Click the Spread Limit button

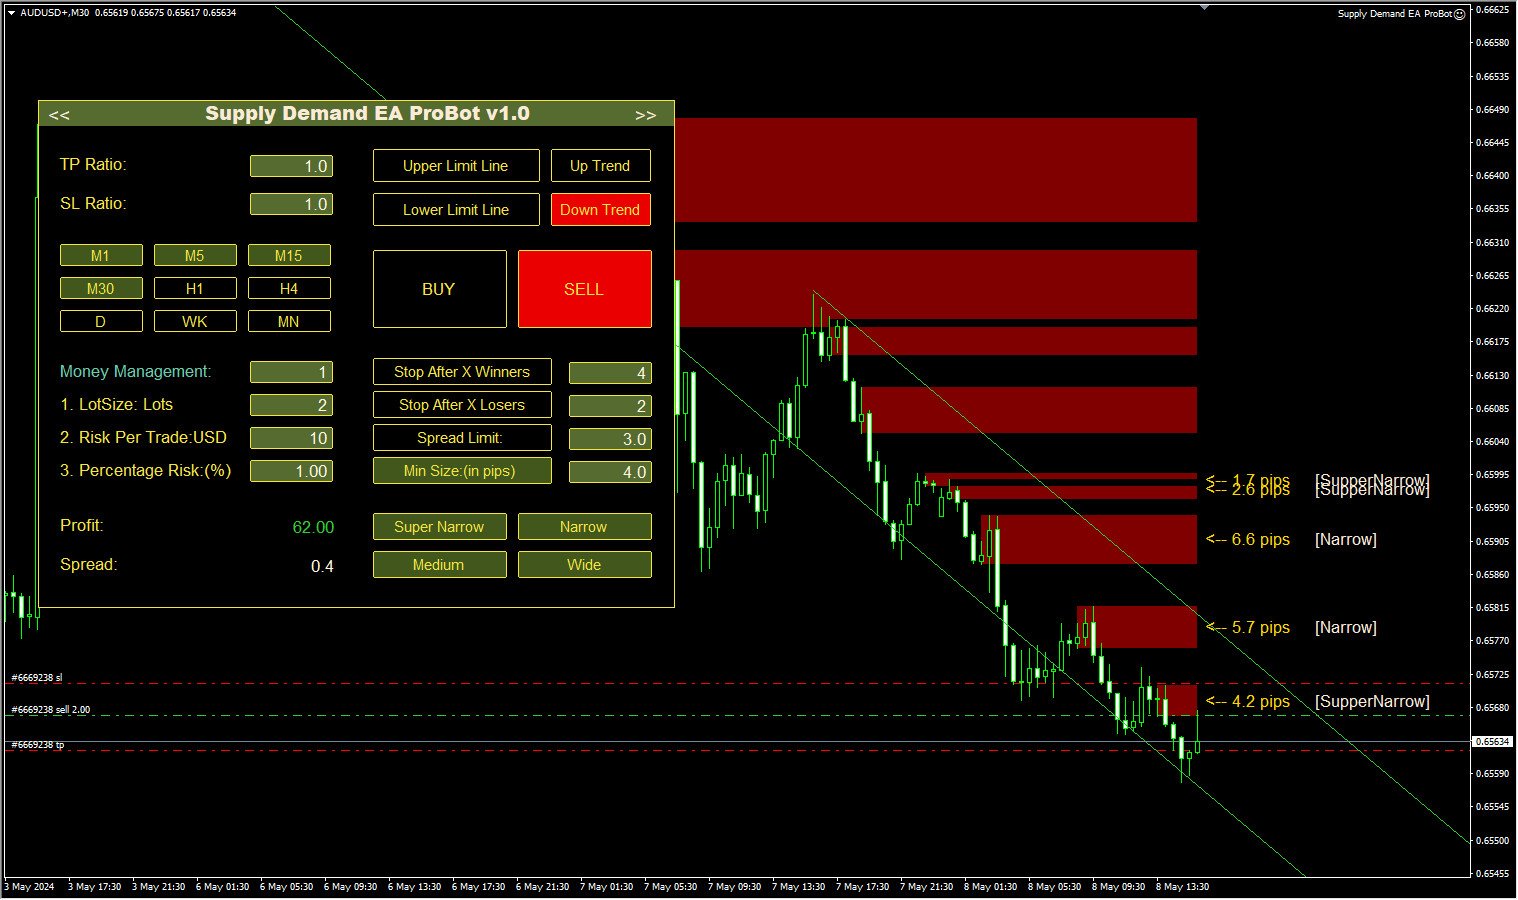click(462, 438)
